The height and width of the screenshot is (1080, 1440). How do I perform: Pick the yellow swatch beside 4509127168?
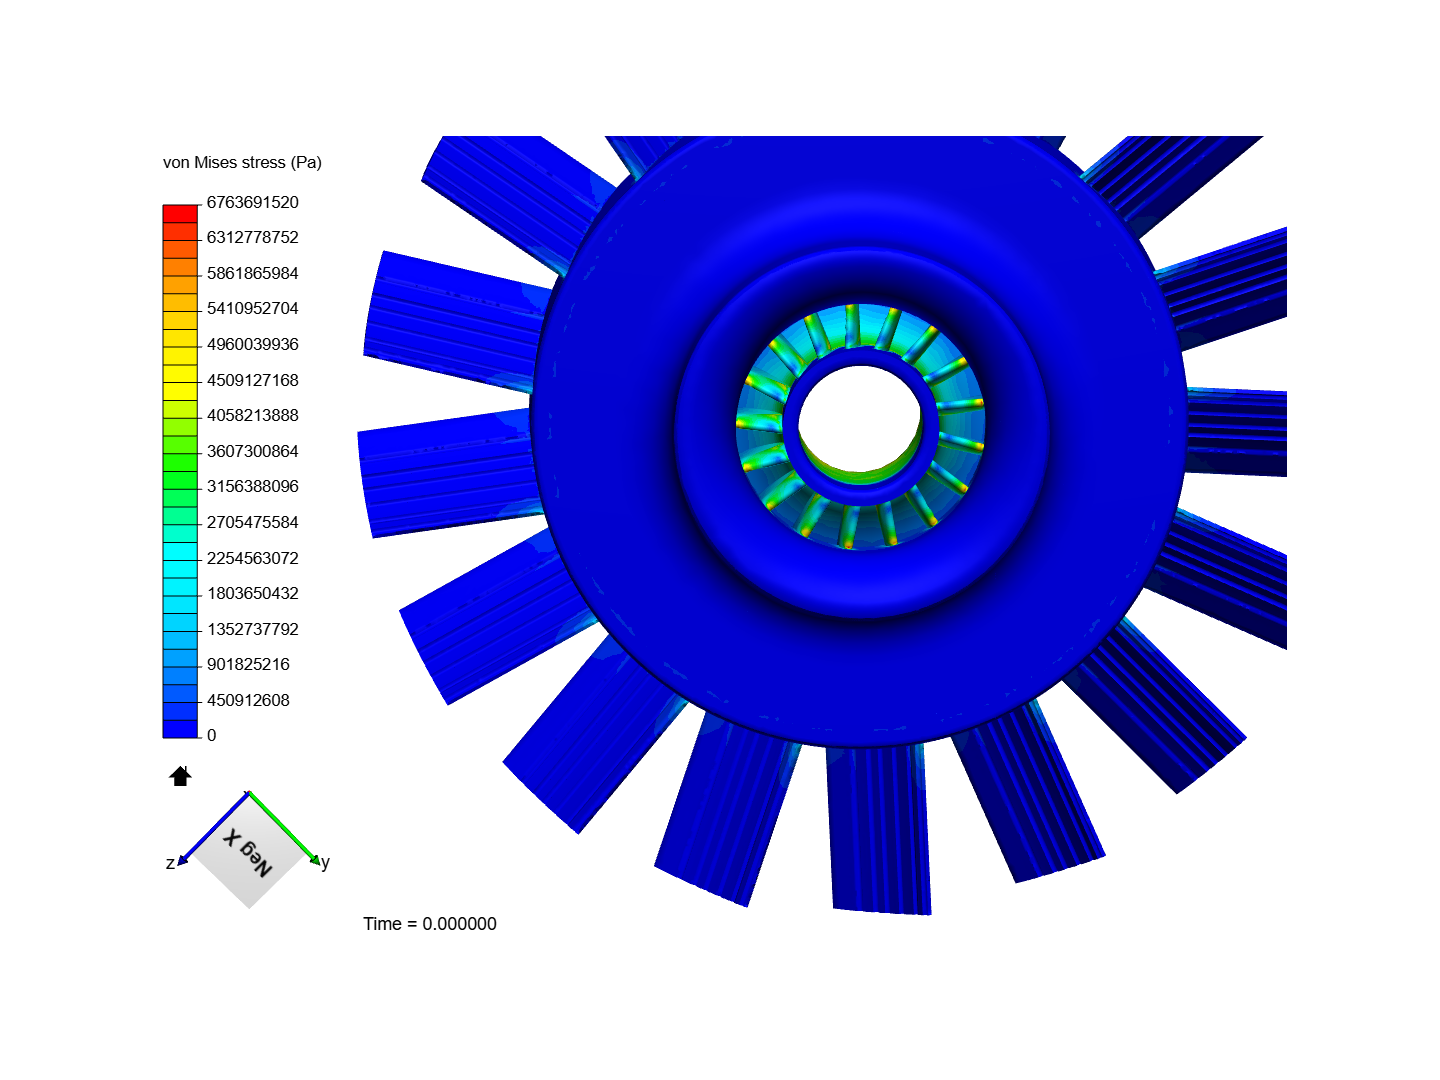[x=181, y=373]
